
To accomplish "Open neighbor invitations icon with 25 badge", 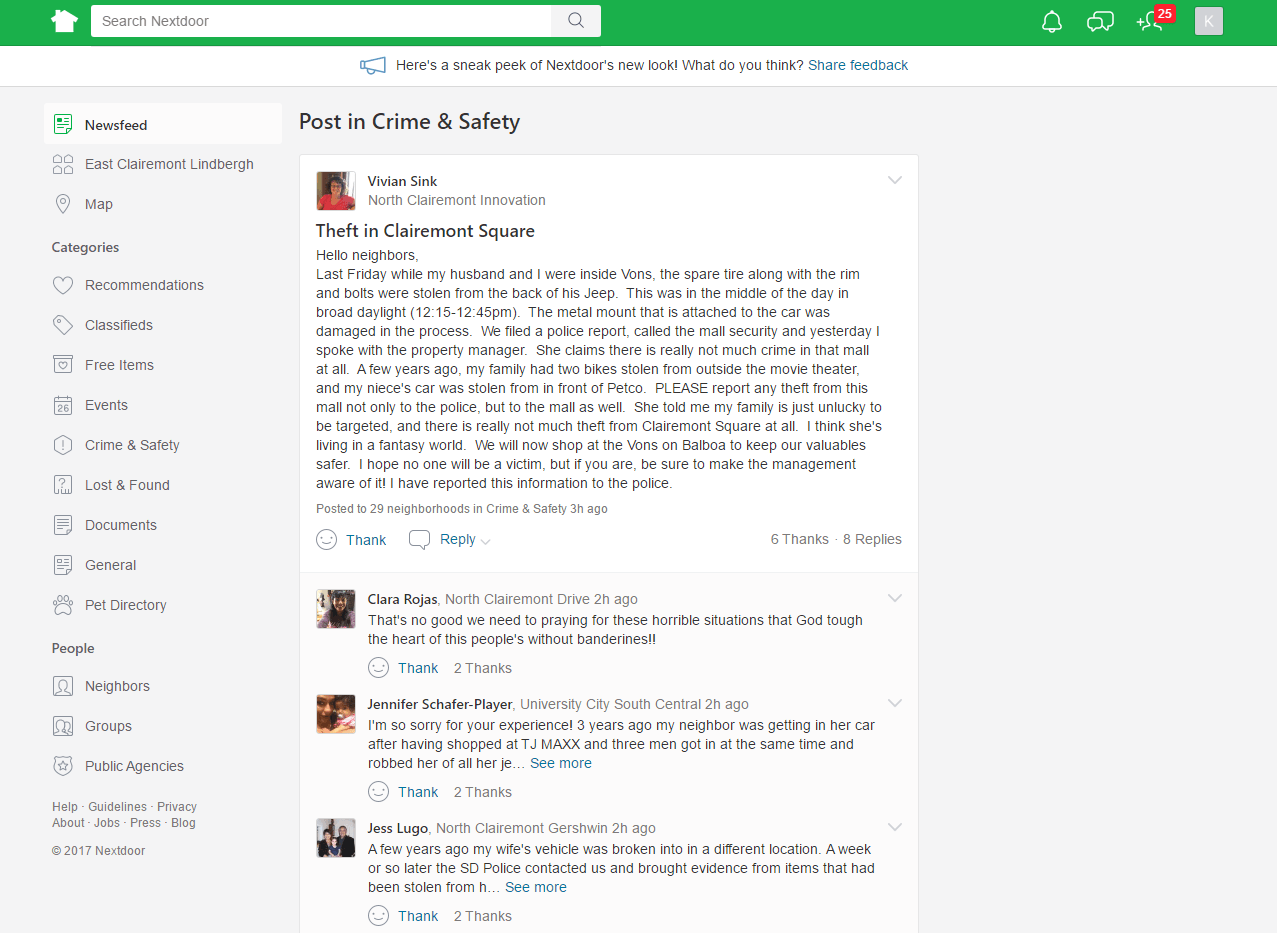I will pos(1150,21).
